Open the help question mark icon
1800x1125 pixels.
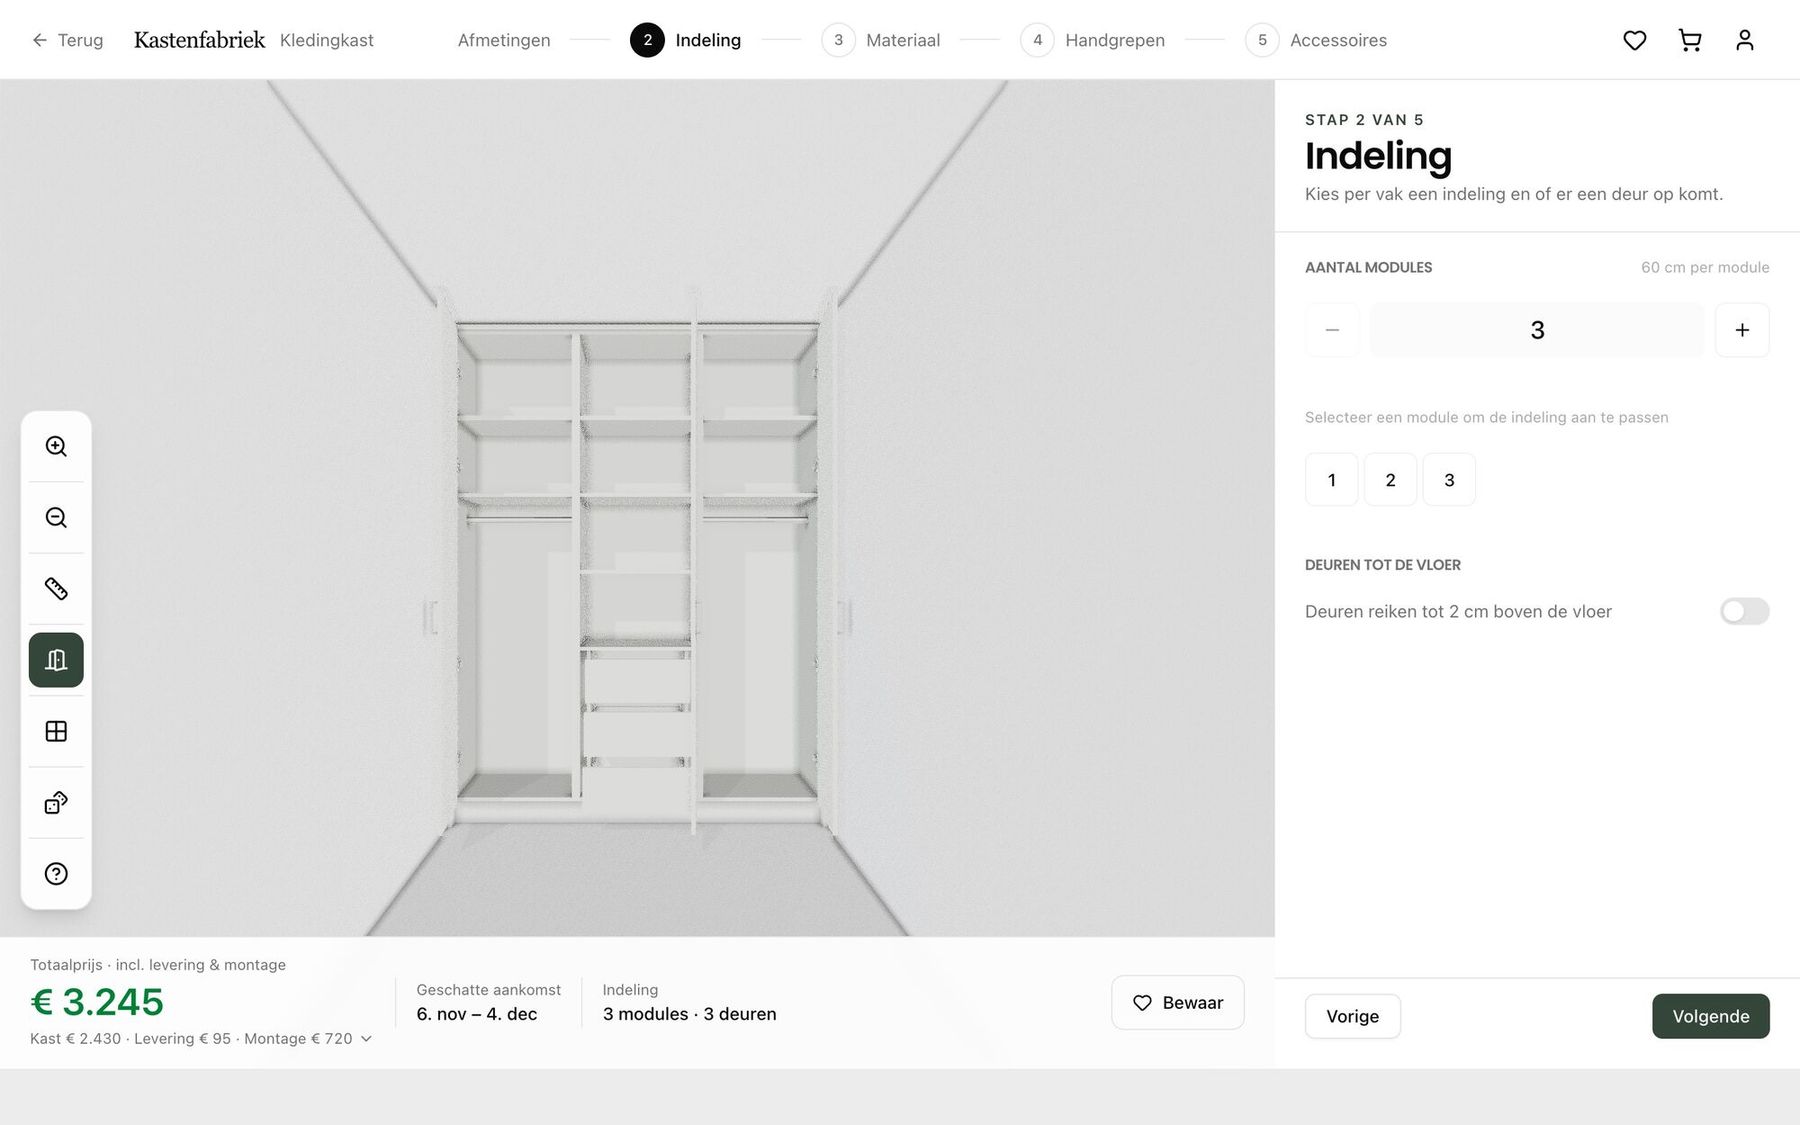coord(56,874)
